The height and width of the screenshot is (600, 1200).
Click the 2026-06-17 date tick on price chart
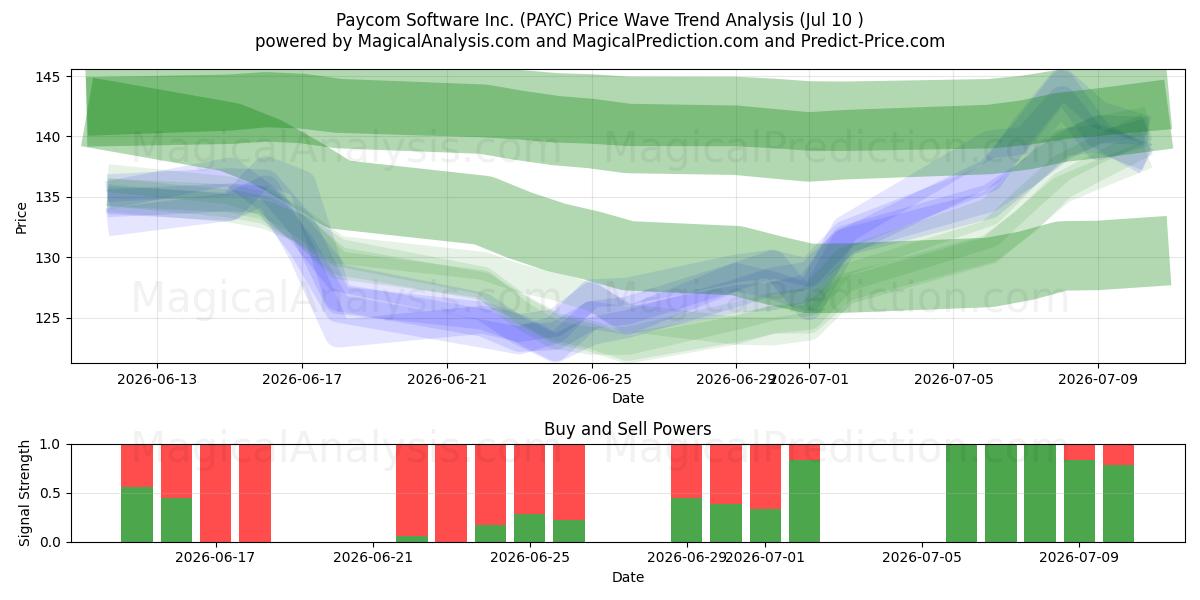pyautogui.click(x=302, y=379)
